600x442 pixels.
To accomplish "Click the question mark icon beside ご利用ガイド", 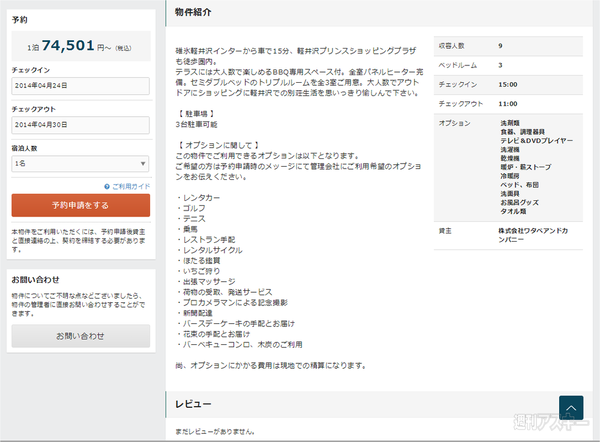I will tap(107, 186).
